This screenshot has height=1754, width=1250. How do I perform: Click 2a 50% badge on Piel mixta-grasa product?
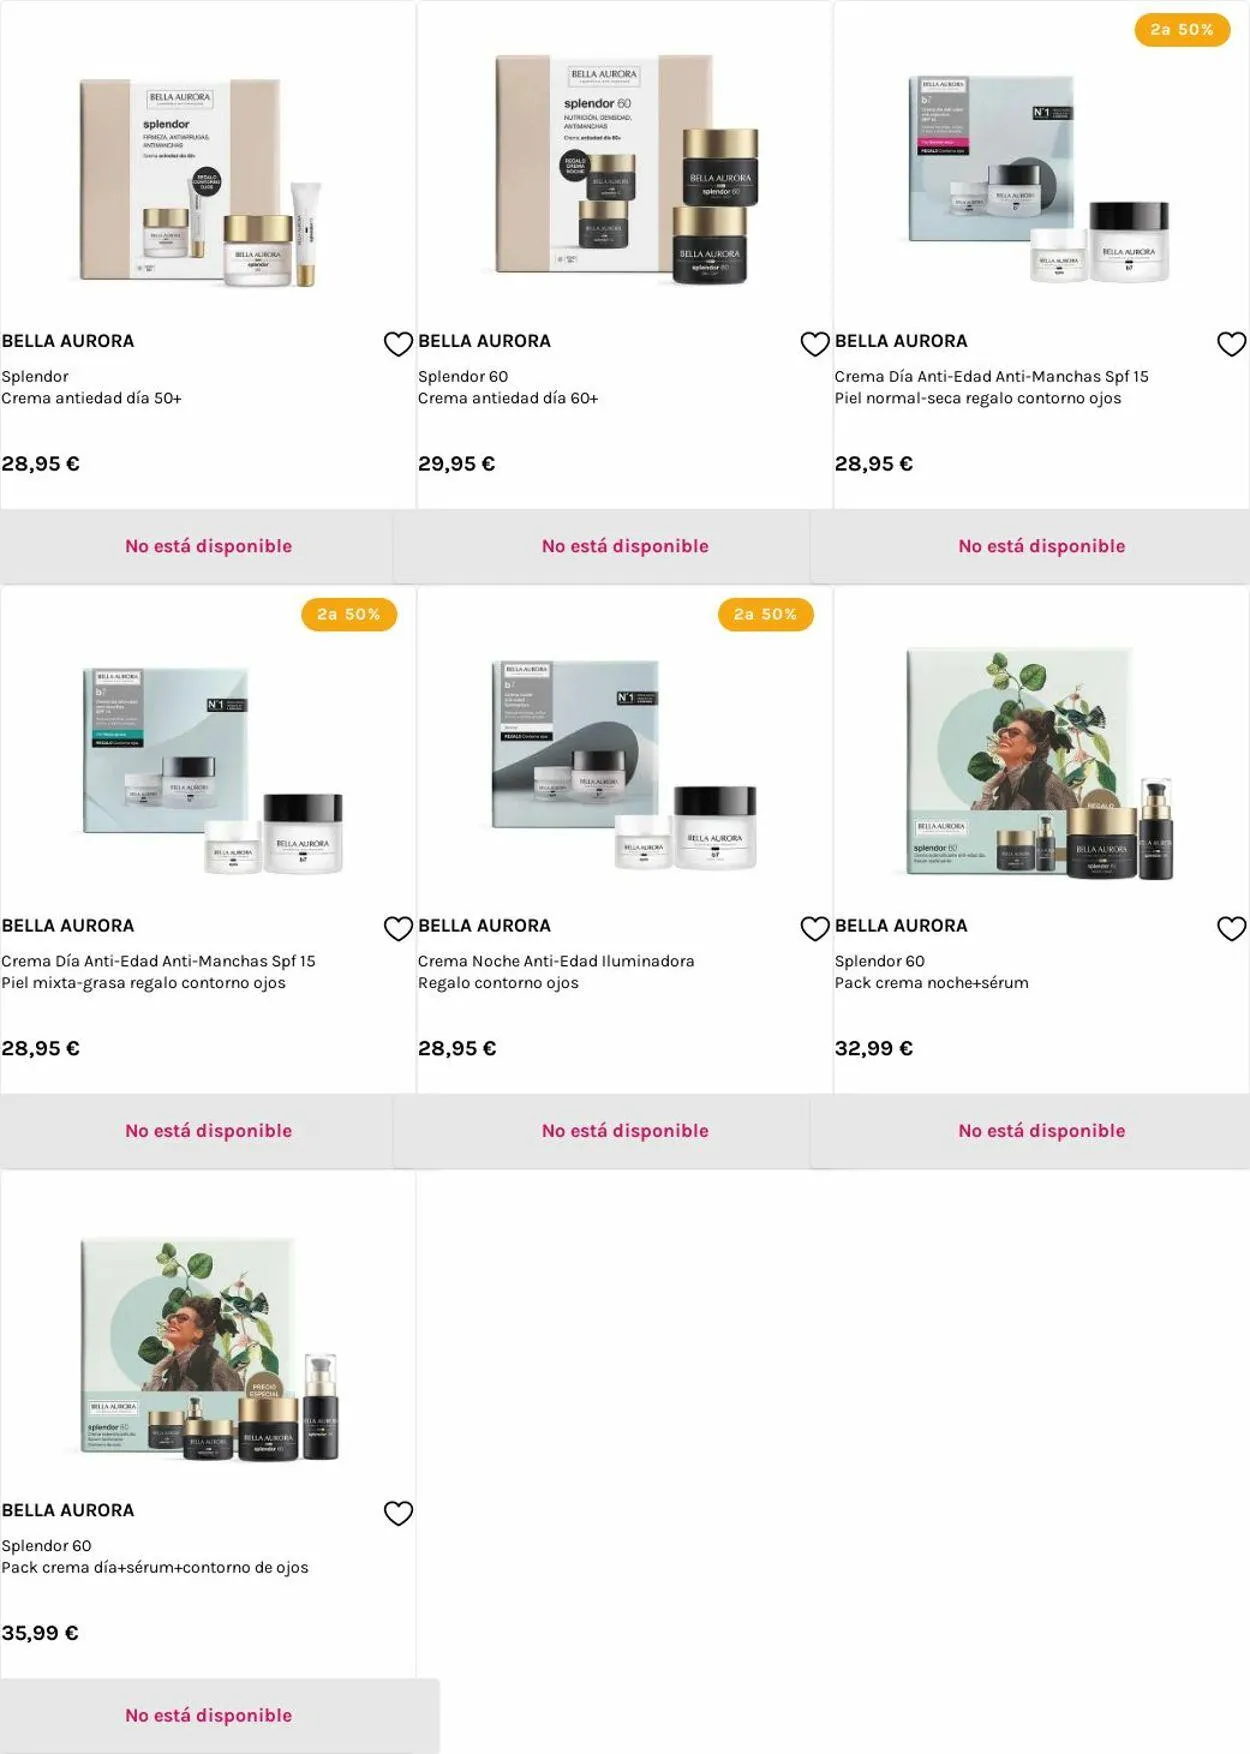[349, 615]
